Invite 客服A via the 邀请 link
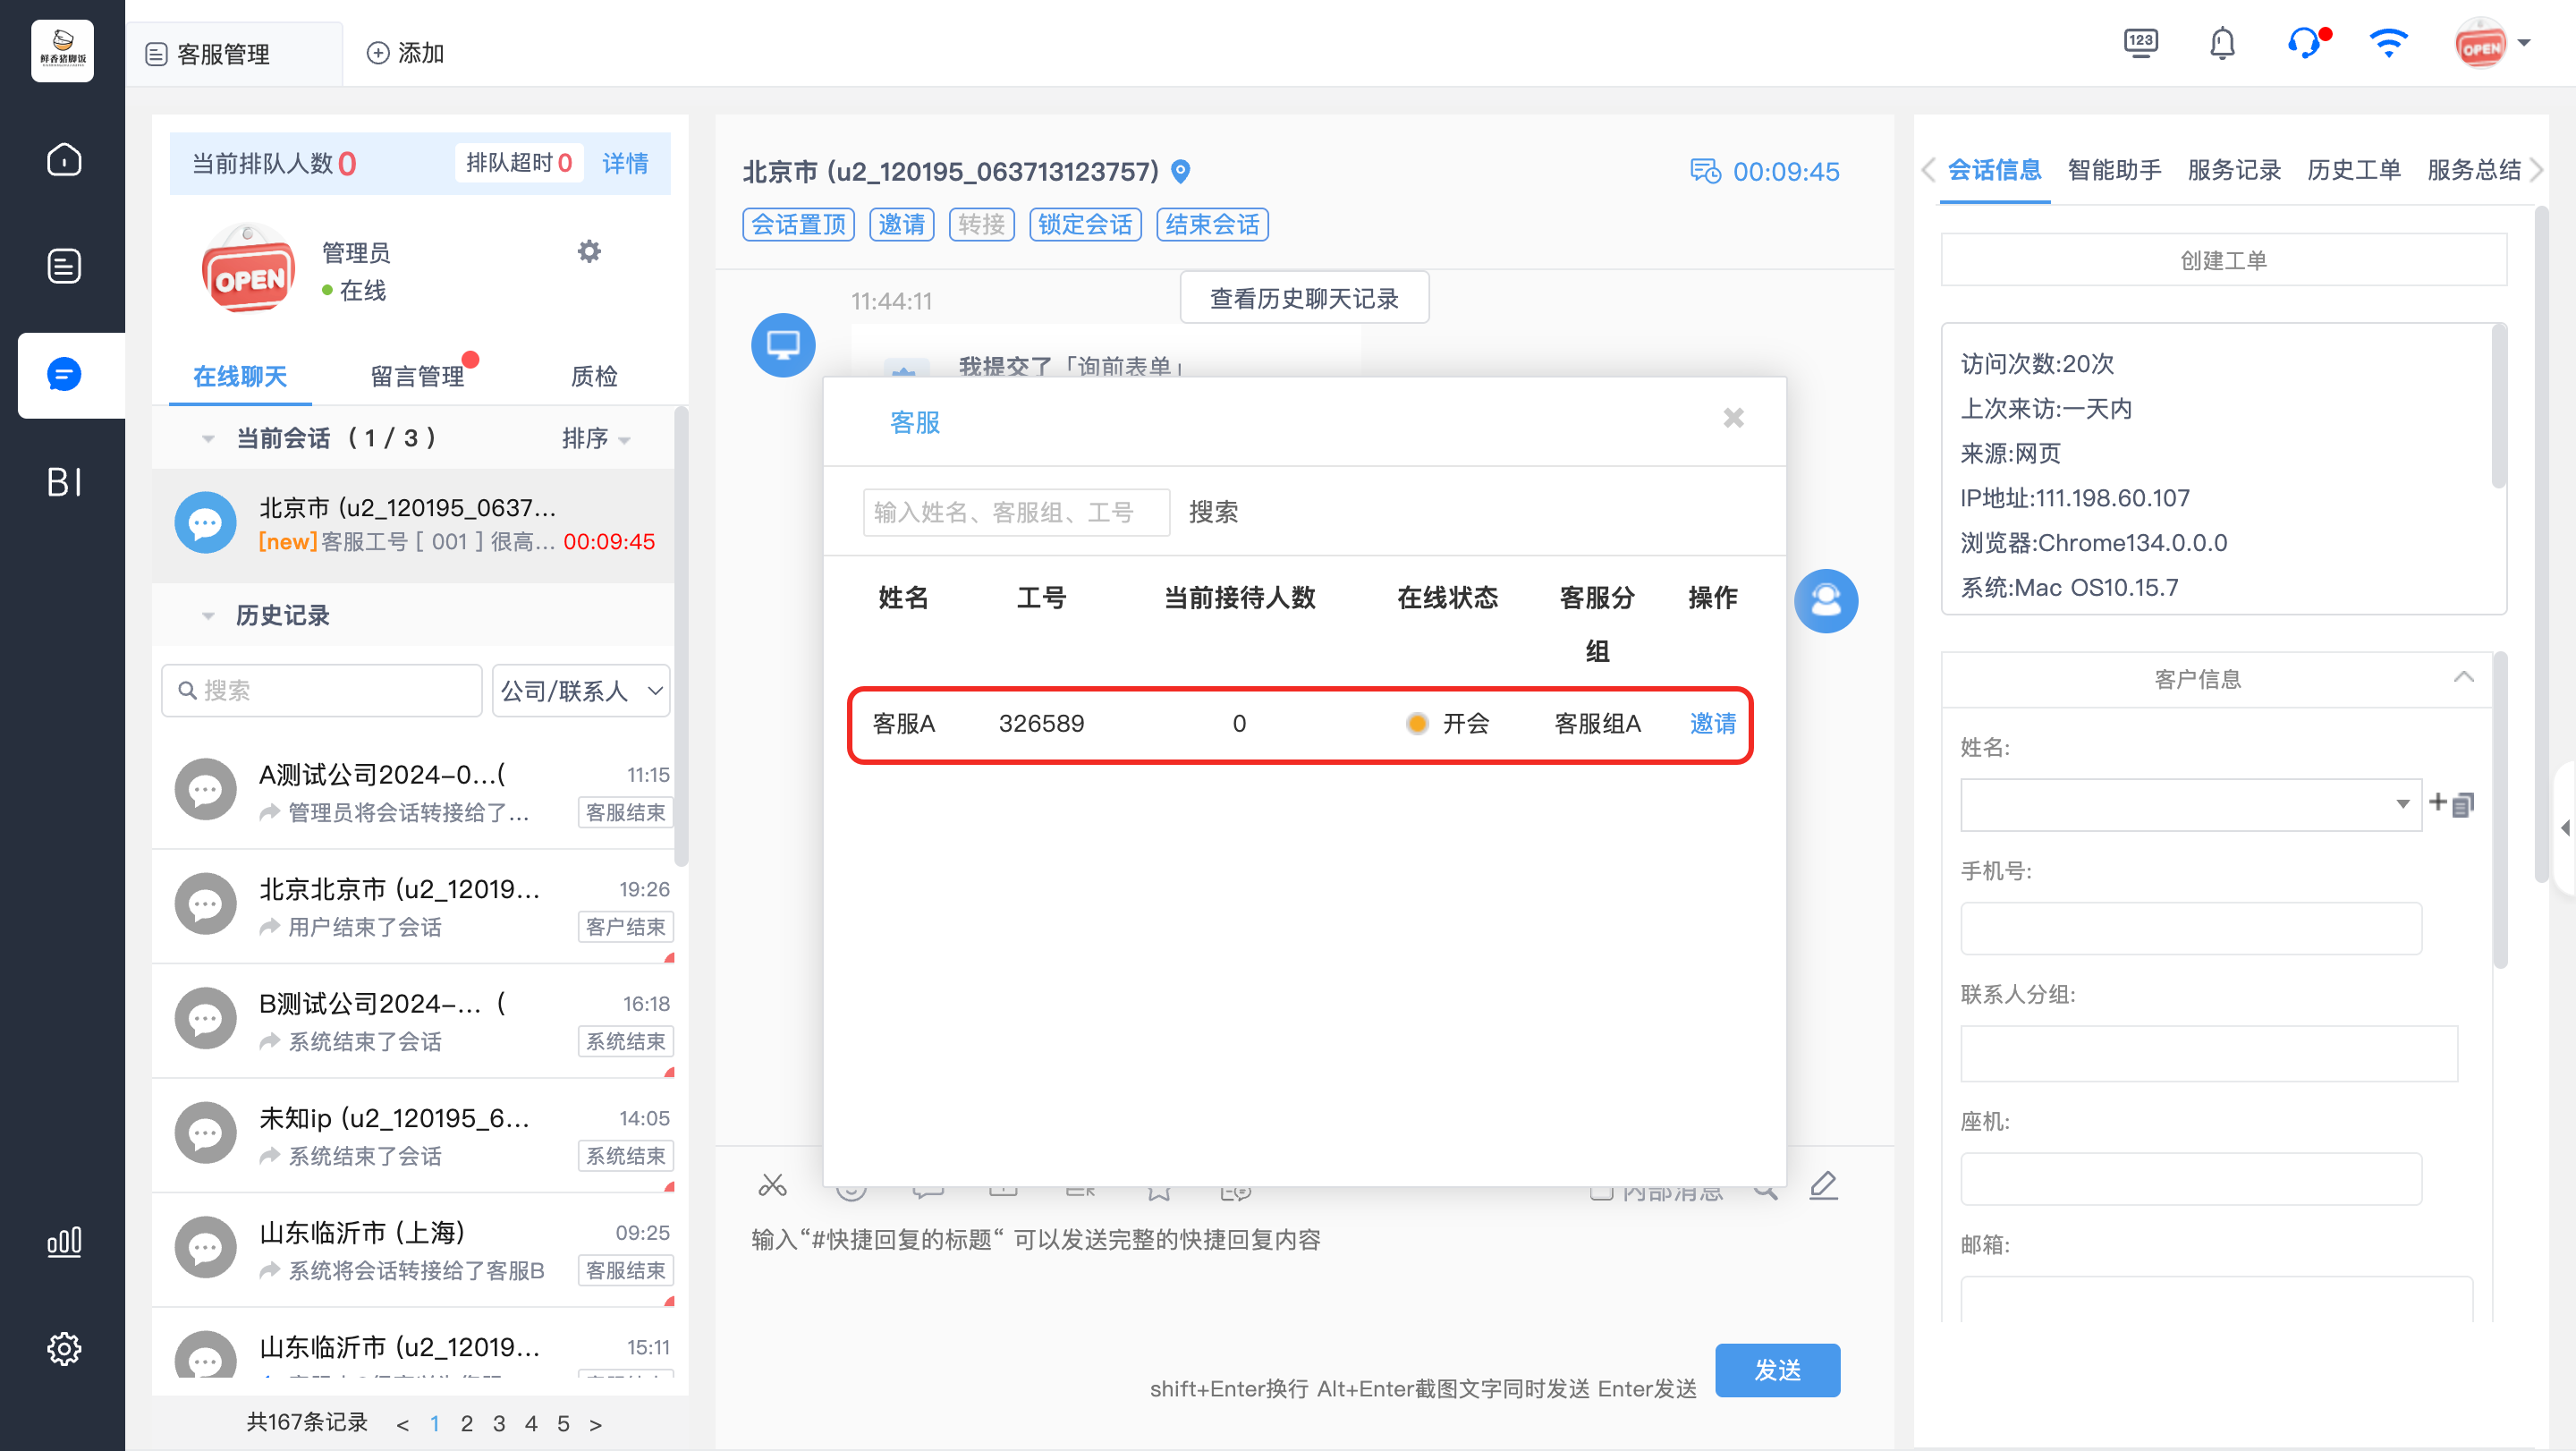The image size is (2576, 1451). (x=1712, y=723)
